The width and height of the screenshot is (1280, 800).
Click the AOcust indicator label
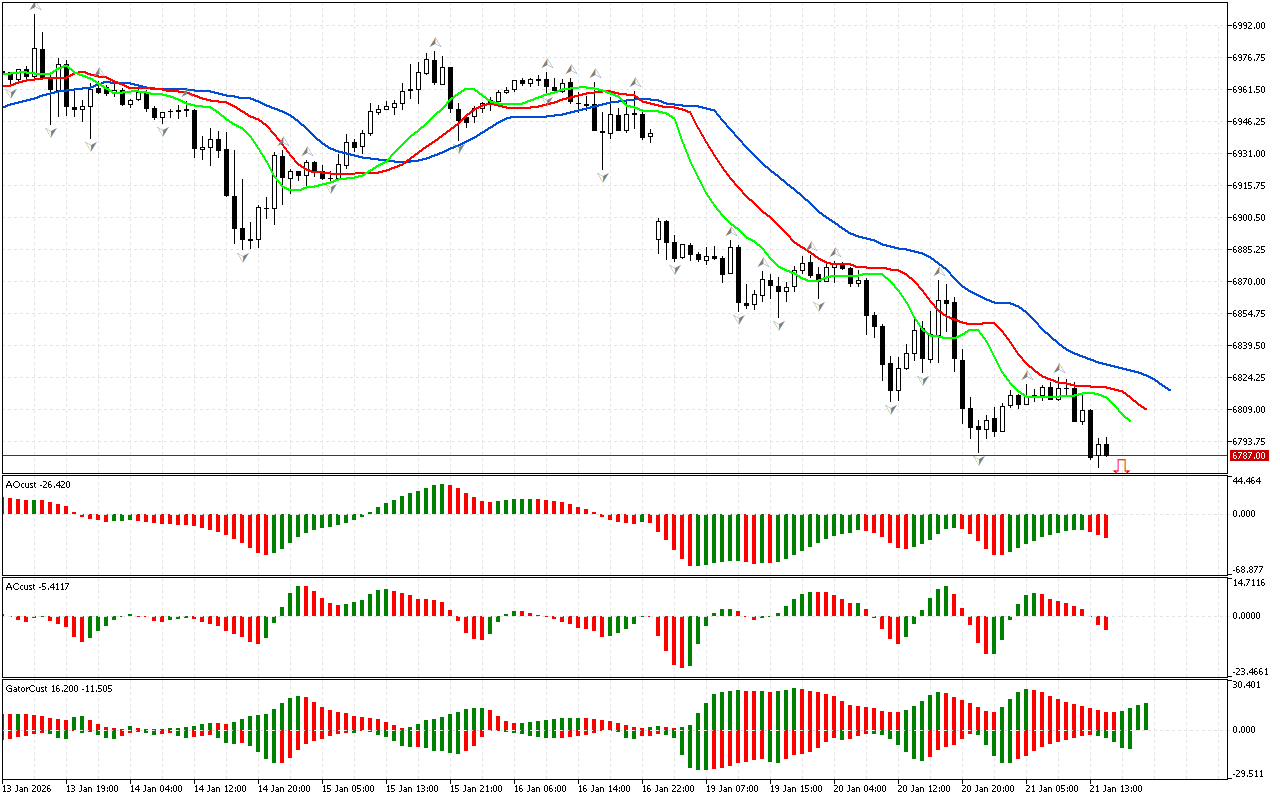coord(36,485)
